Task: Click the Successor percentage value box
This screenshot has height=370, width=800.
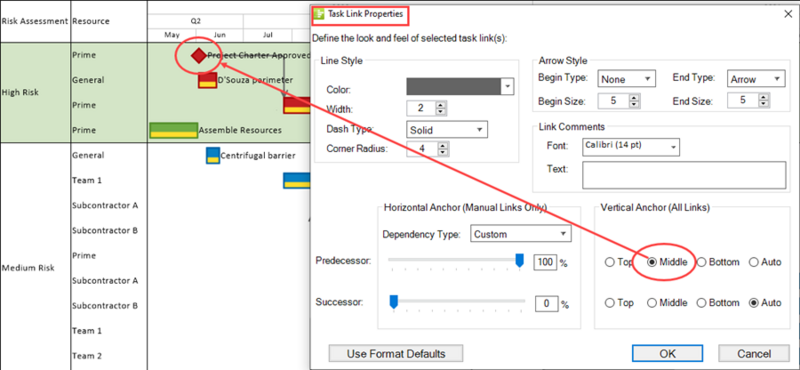Action: coord(547,304)
